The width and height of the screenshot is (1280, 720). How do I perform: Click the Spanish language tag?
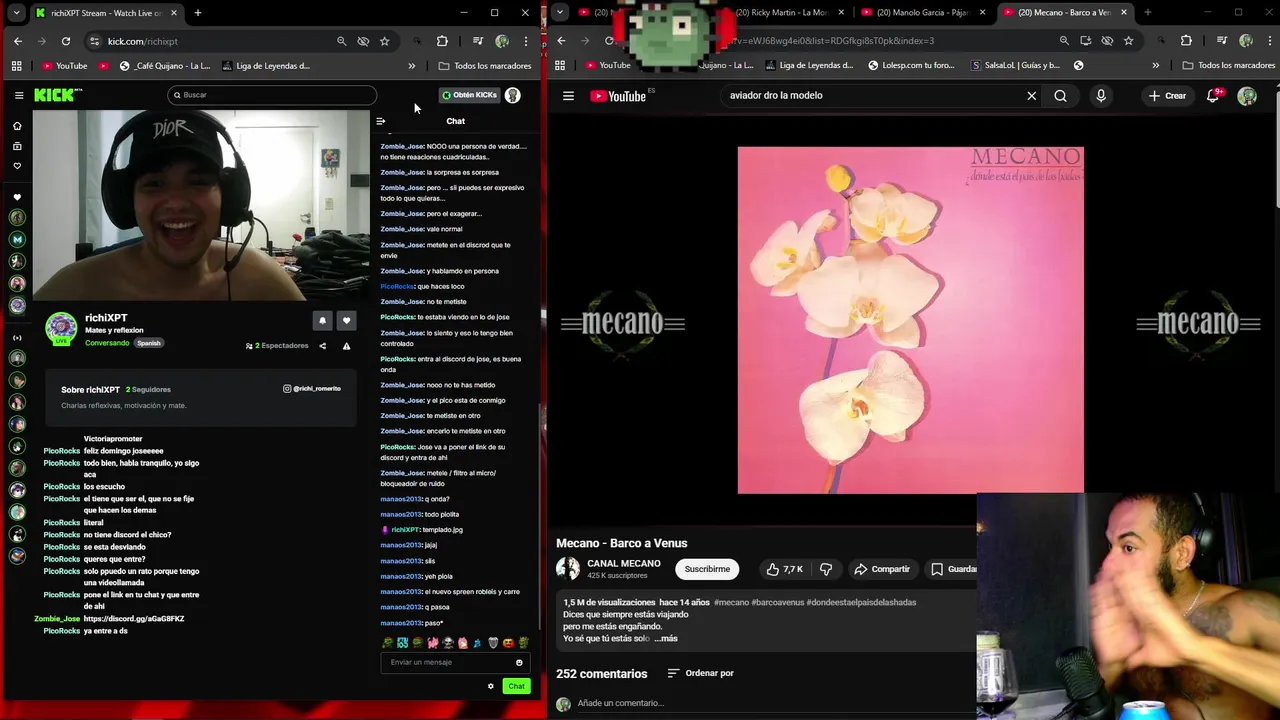click(149, 343)
